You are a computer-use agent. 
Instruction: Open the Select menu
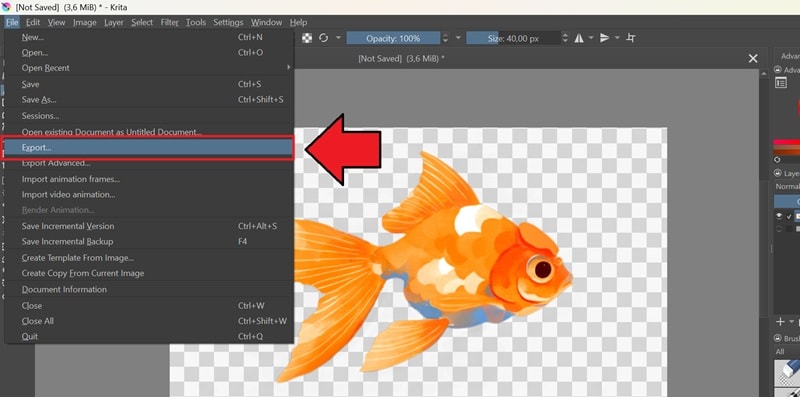[142, 22]
